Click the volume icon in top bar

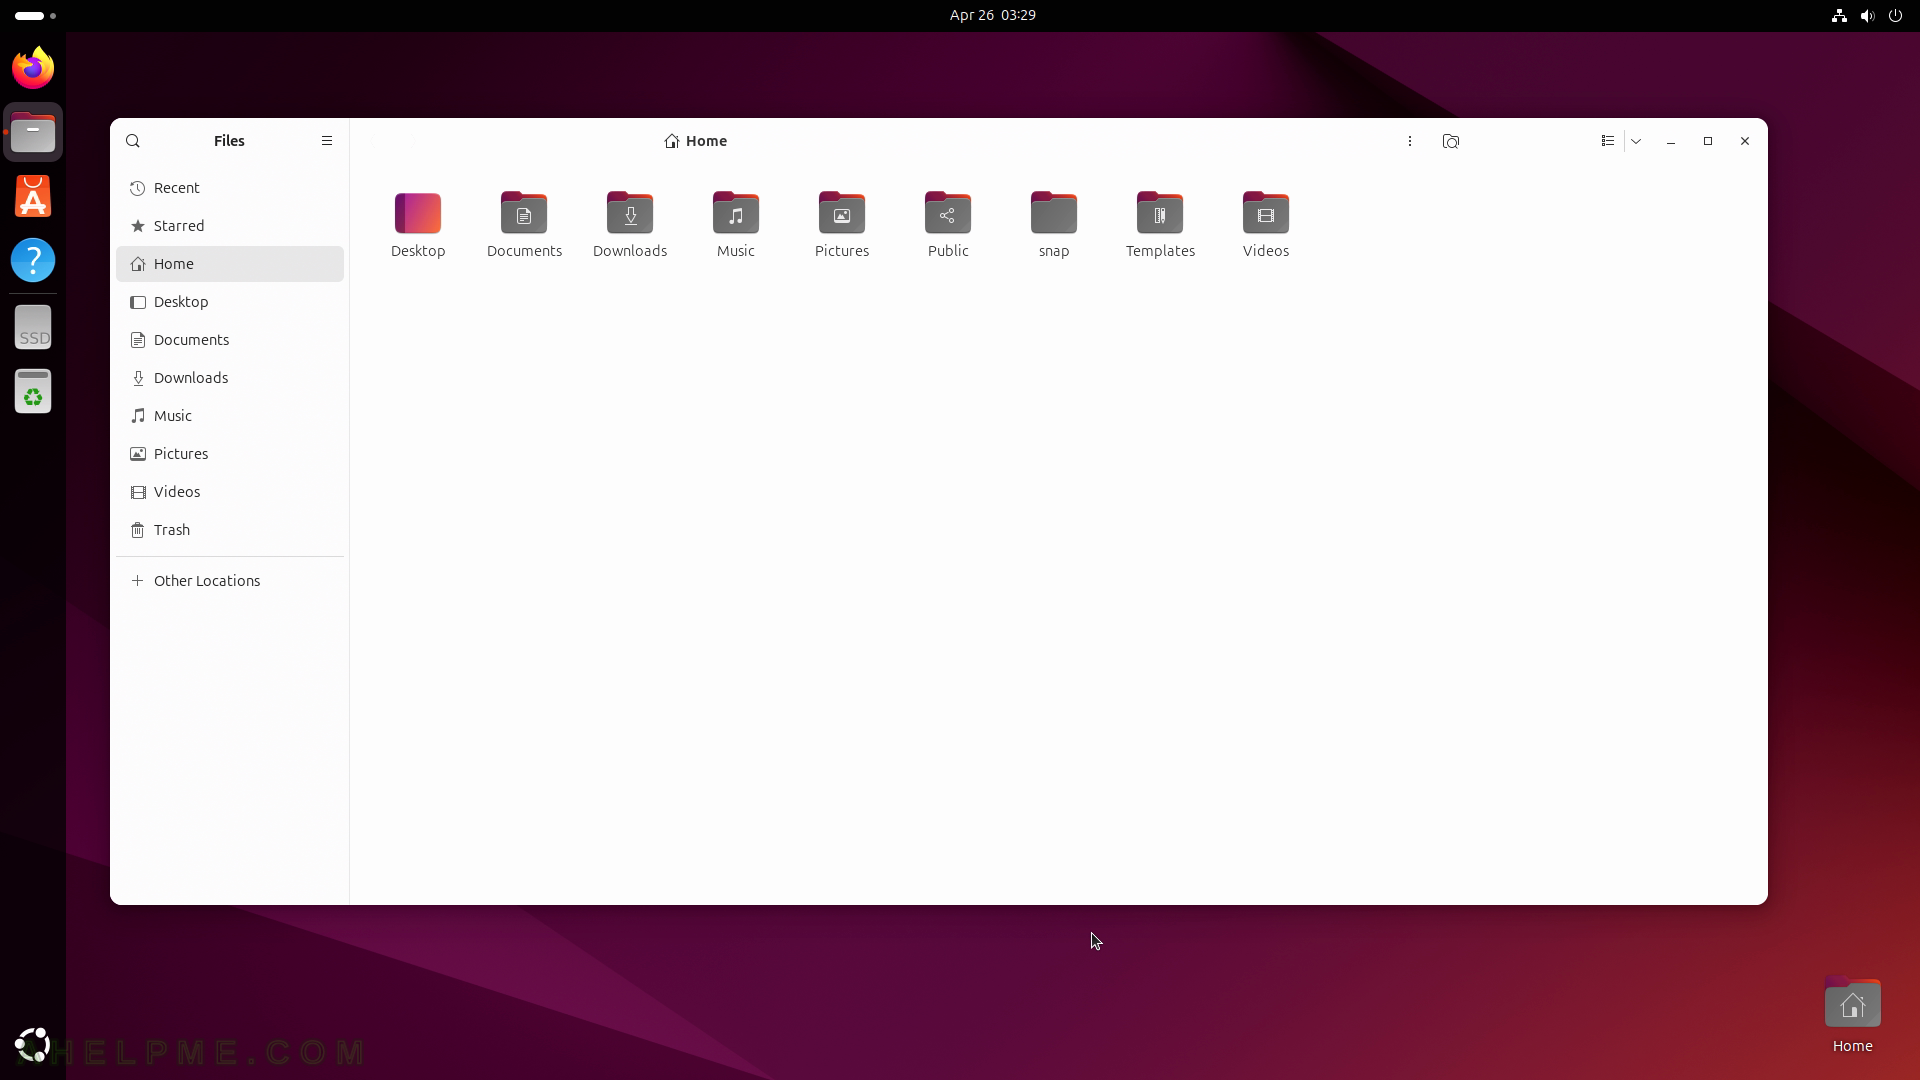coord(1867,15)
